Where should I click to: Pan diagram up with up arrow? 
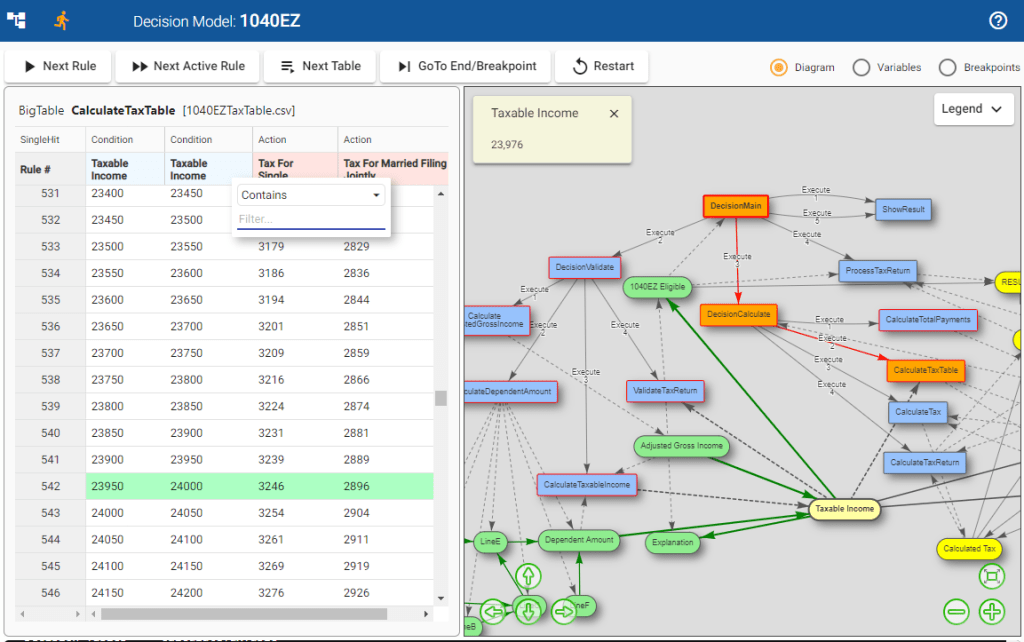[x=527, y=576]
